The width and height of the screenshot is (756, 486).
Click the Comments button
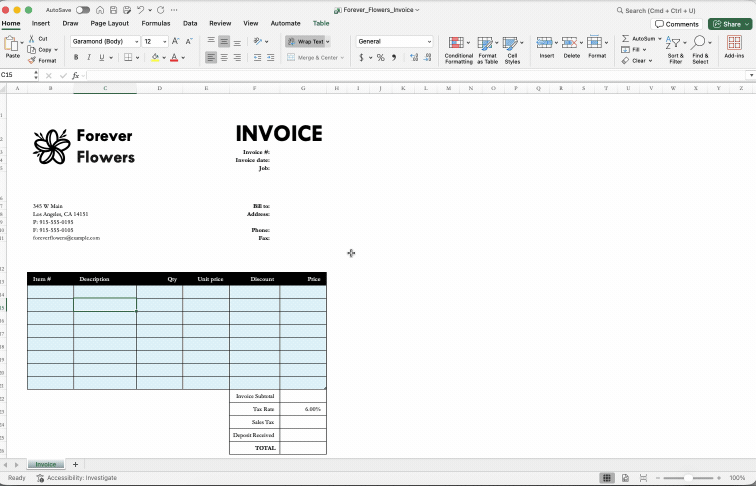676,24
